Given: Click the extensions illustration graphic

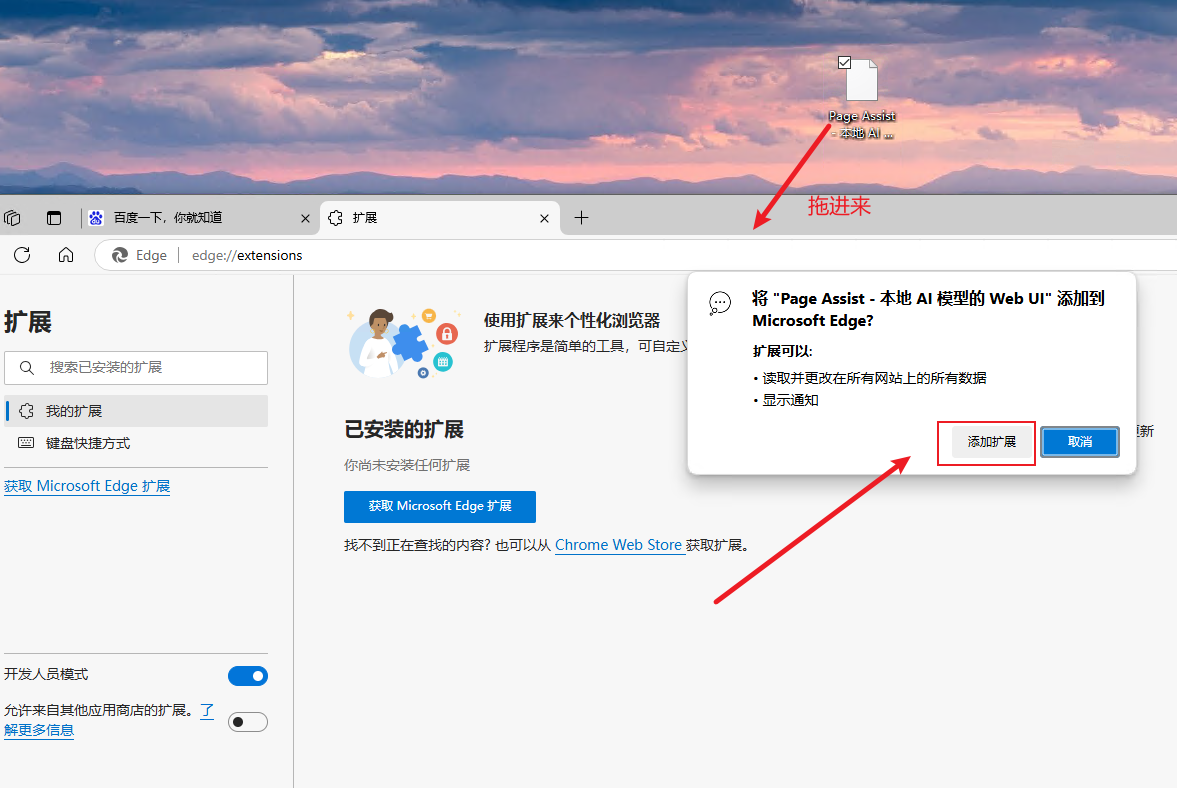Looking at the screenshot, I should click(403, 343).
